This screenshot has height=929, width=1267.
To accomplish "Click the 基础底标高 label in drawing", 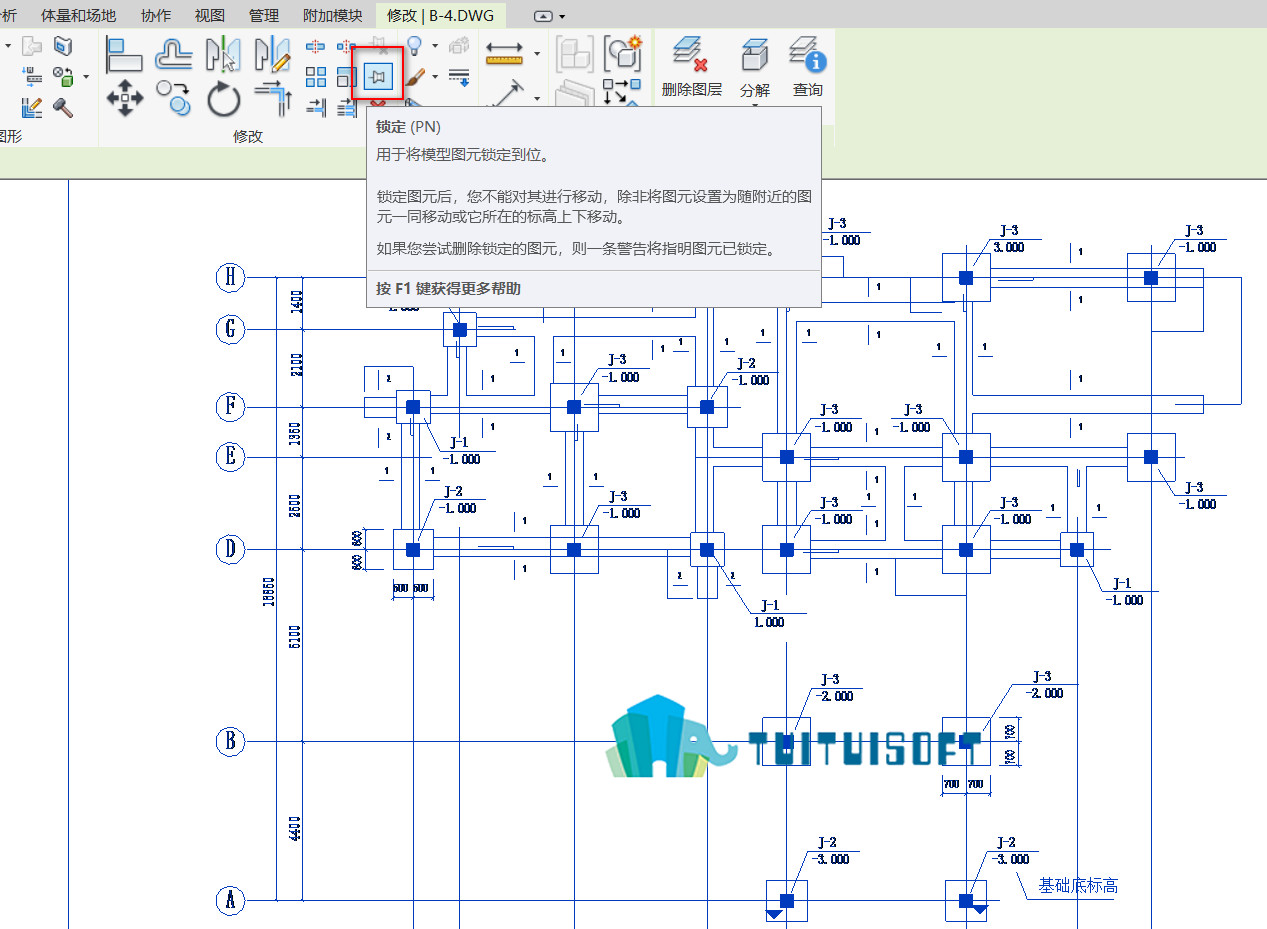I will point(1078,886).
